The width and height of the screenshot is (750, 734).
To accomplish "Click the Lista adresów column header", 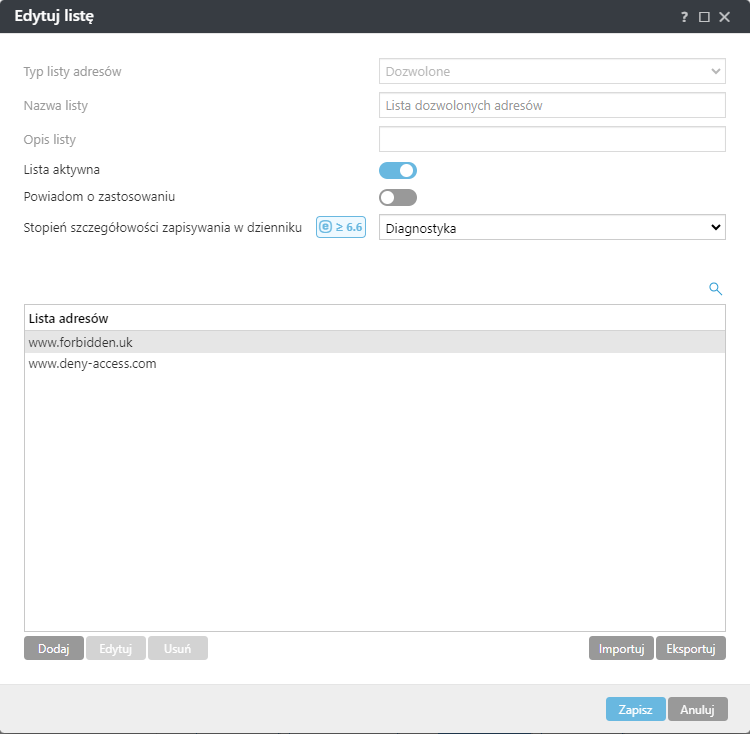I will (69, 318).
